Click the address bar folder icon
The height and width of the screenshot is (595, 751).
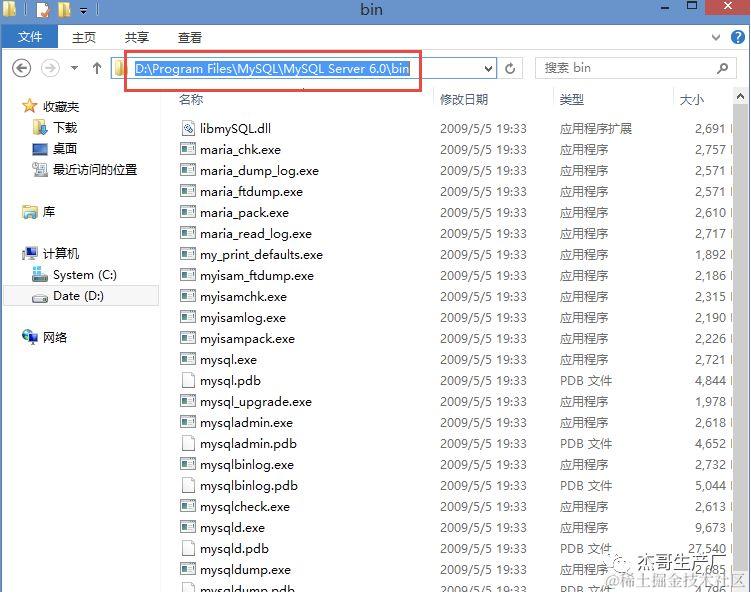[119, 69]
